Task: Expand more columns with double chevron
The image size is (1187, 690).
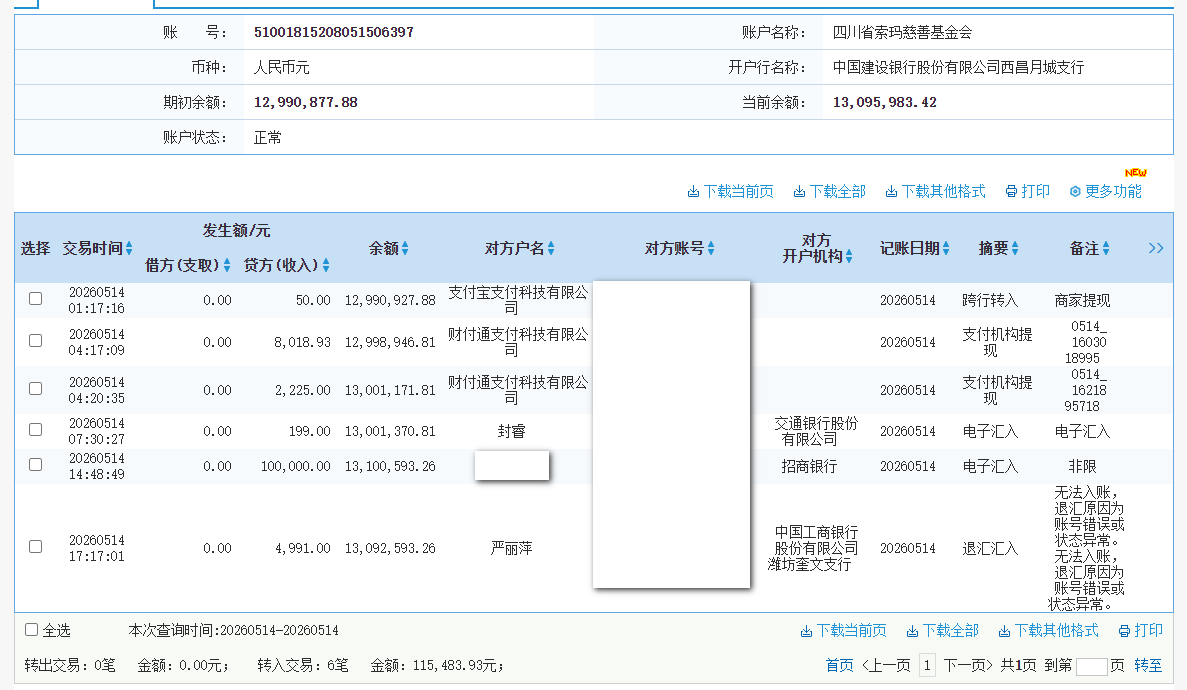Action: click(1155, 248)
